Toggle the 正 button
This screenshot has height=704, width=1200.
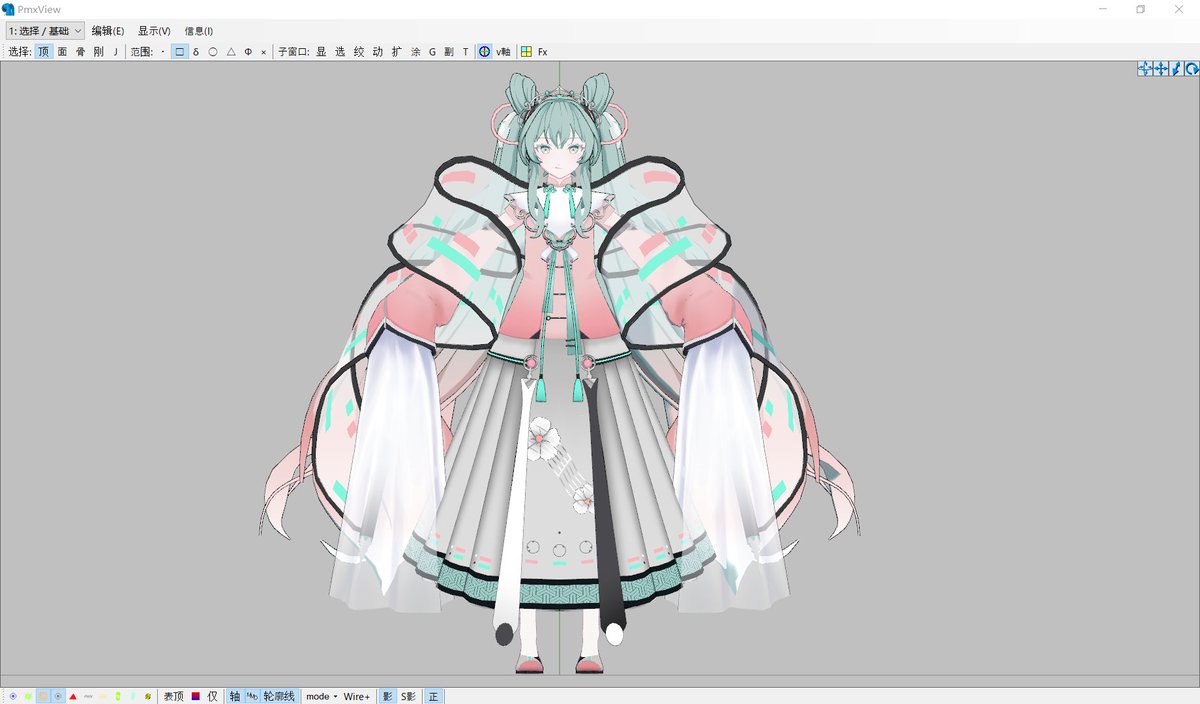tap(433, 696)
